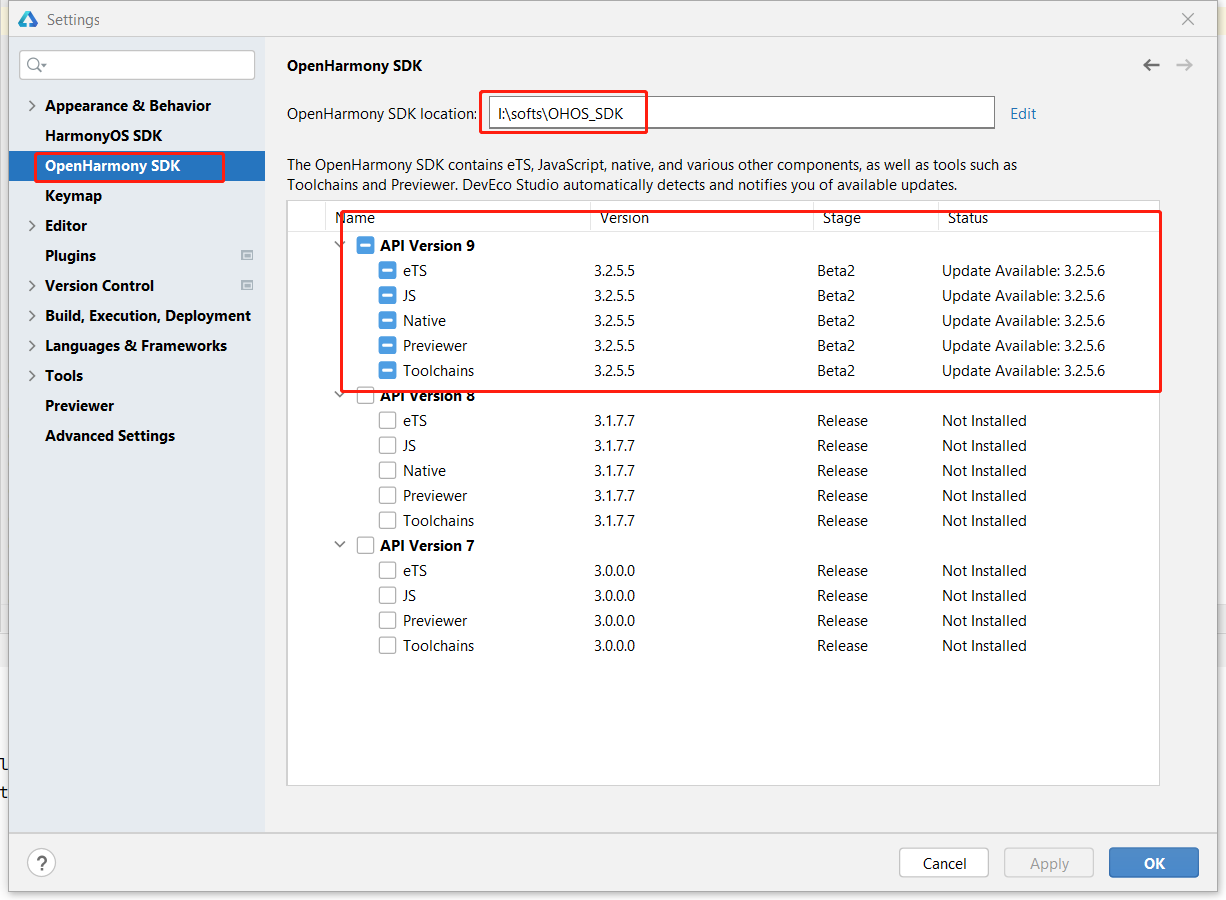Close the Settings dialog window
Viewport: 1226px width, 900px height.
pos(1188,19)
